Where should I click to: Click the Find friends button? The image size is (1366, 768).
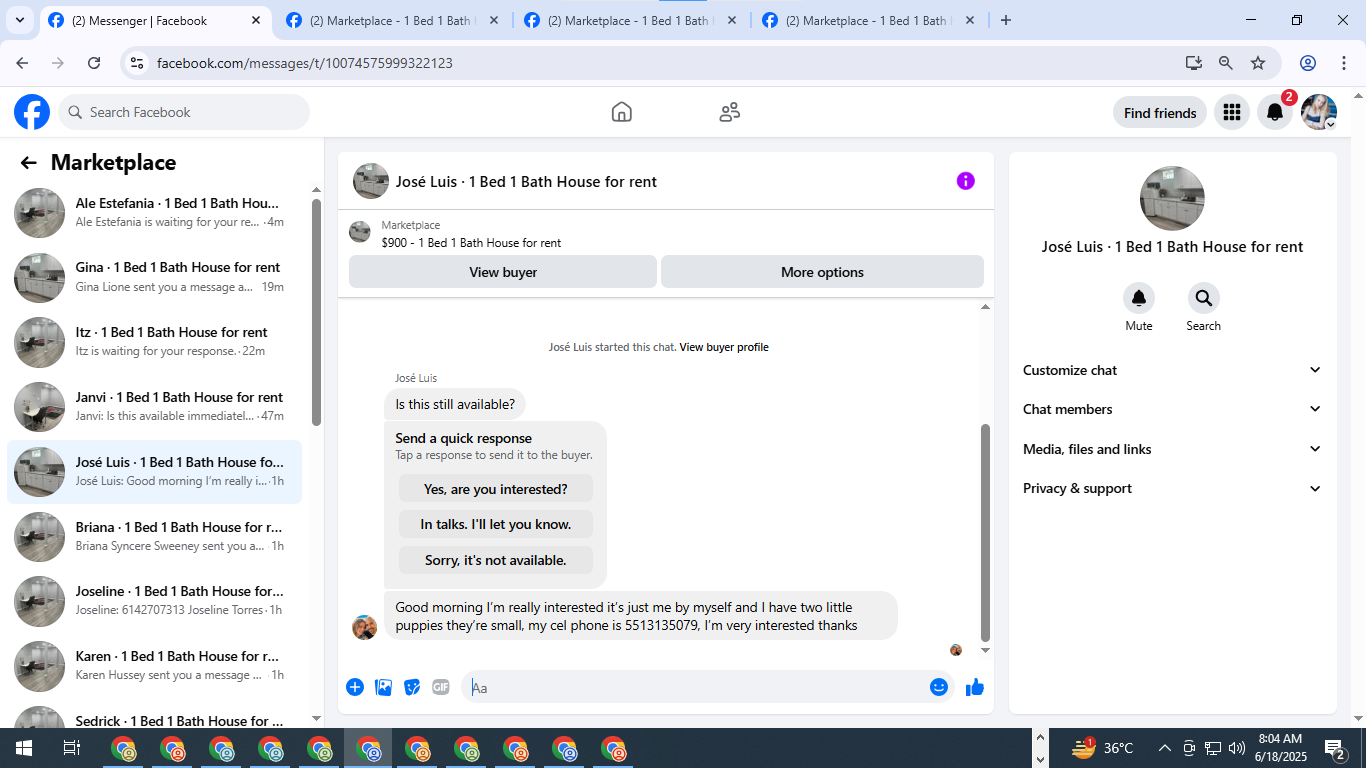pyautogui.click(x=1160, y=113)
